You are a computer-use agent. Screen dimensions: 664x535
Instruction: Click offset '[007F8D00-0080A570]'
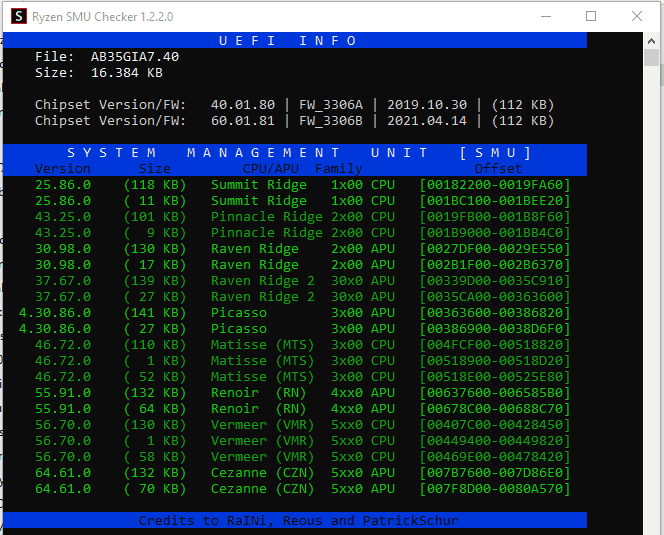pos(495,489)
